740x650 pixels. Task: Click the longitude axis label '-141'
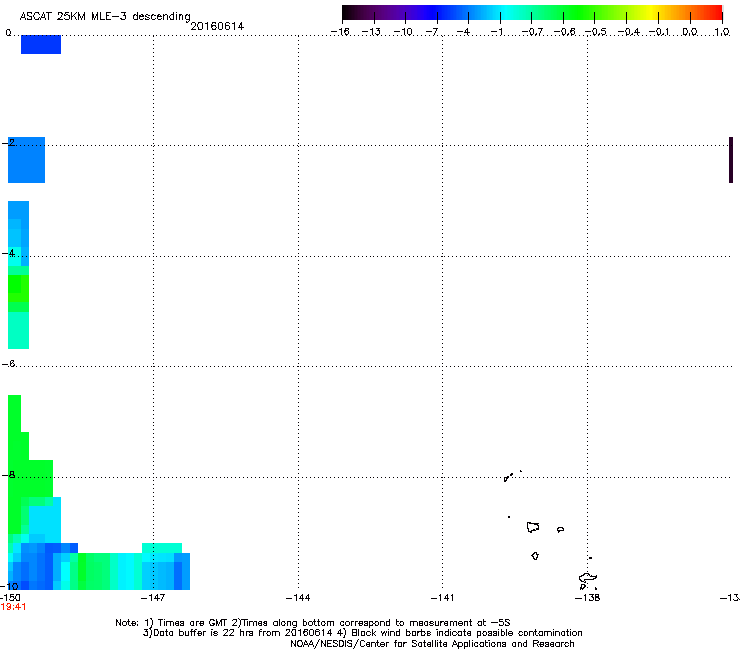click(442, 598)
